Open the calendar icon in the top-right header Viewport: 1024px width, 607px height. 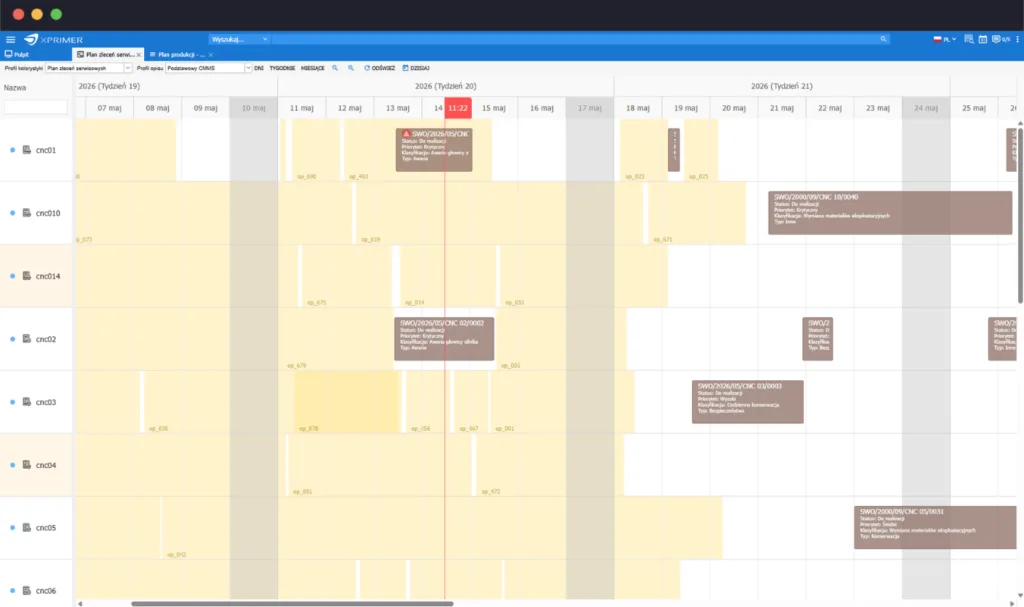(x=982, y=39)
